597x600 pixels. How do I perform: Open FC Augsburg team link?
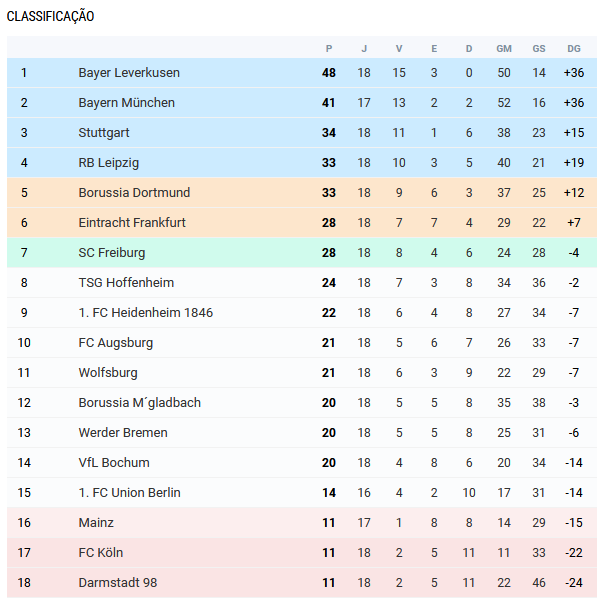coord(116,342)
